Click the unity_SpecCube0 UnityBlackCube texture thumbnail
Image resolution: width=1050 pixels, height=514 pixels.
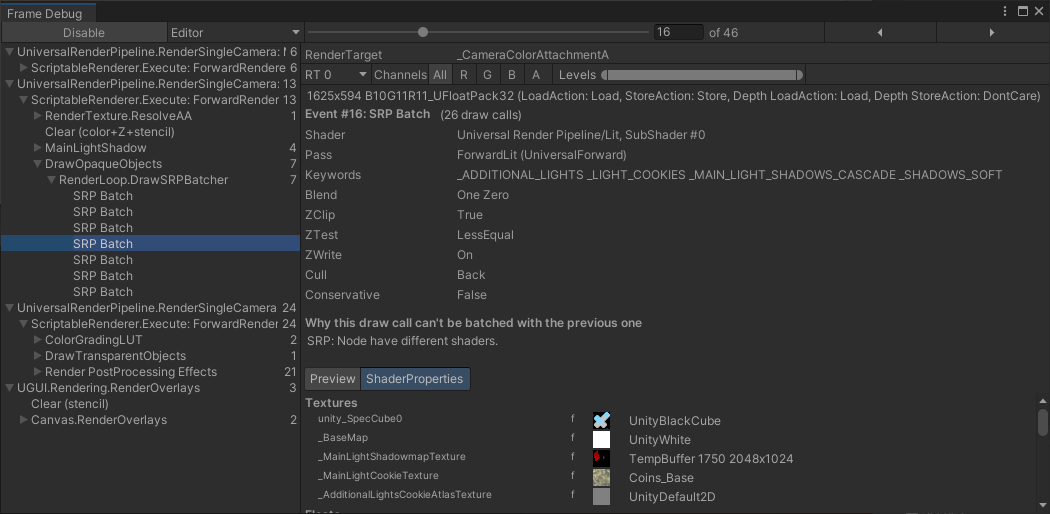click(x=601, y=421)
